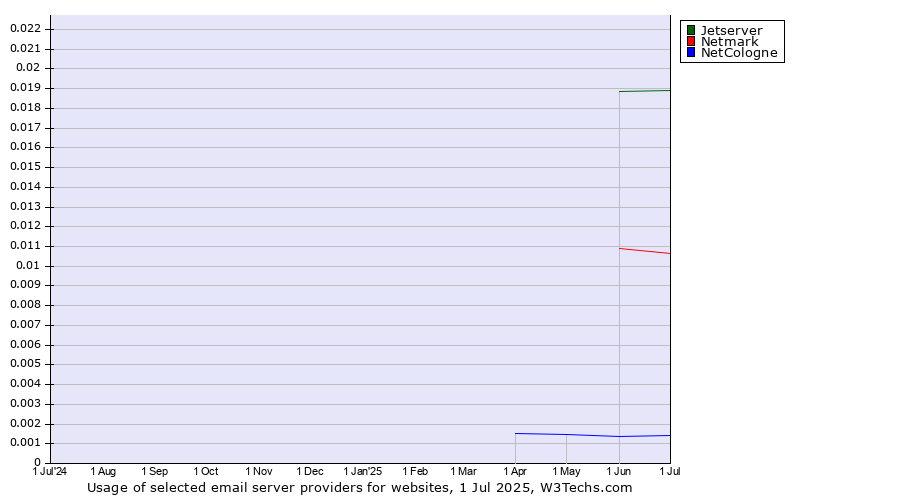This screenshot has height=500, width=900.
Task: Click the 0.021 y-axis value
Action: tap(25, 48)
